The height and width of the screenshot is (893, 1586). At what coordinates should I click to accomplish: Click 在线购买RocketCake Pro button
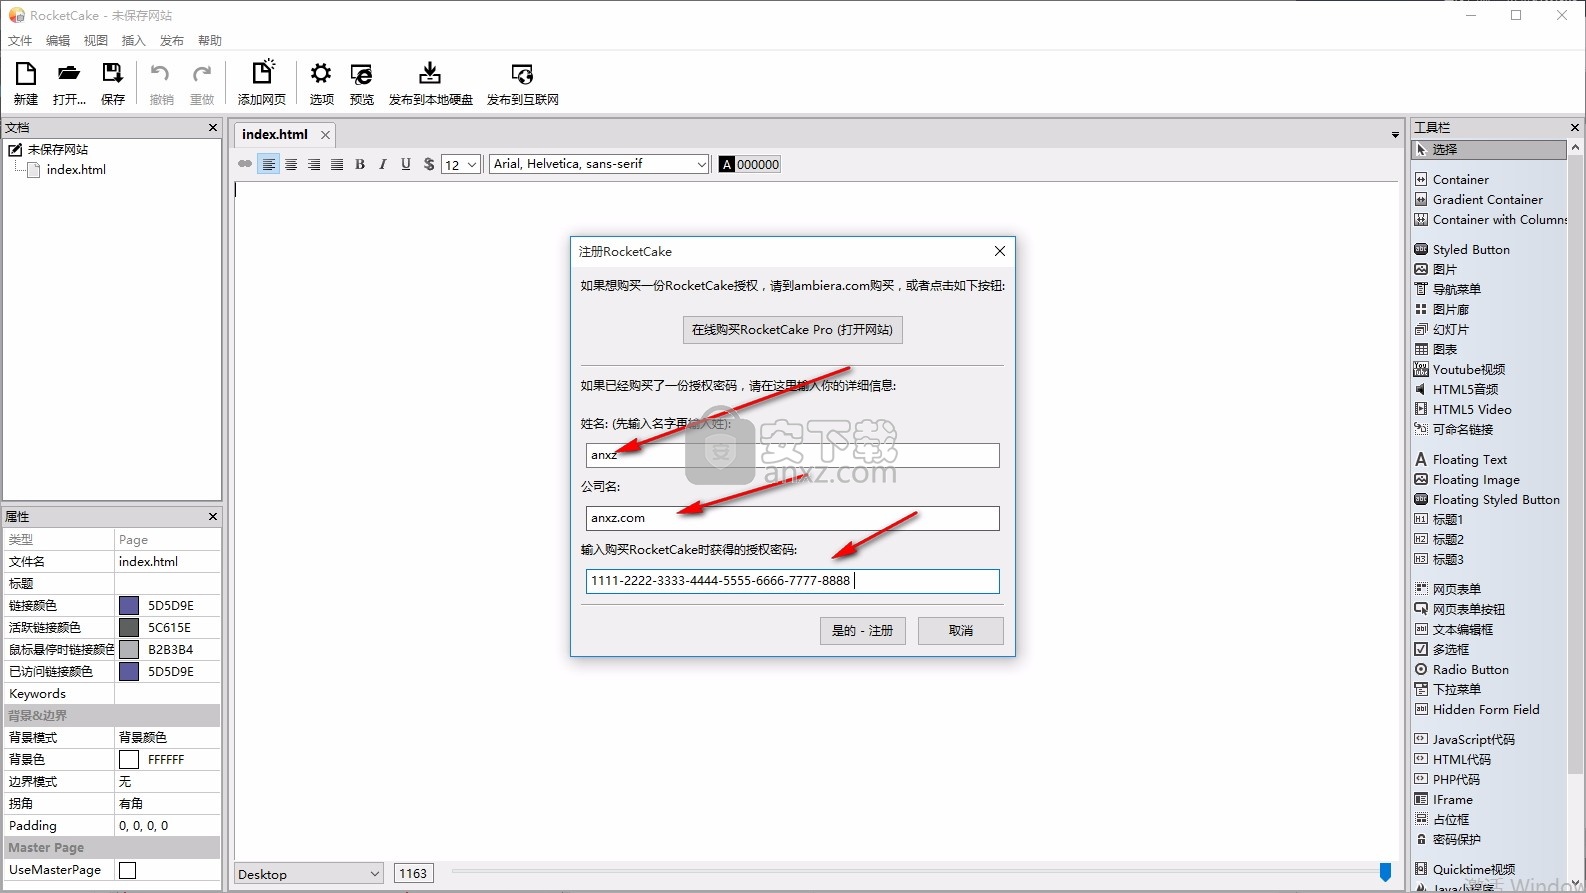(792, 330)
